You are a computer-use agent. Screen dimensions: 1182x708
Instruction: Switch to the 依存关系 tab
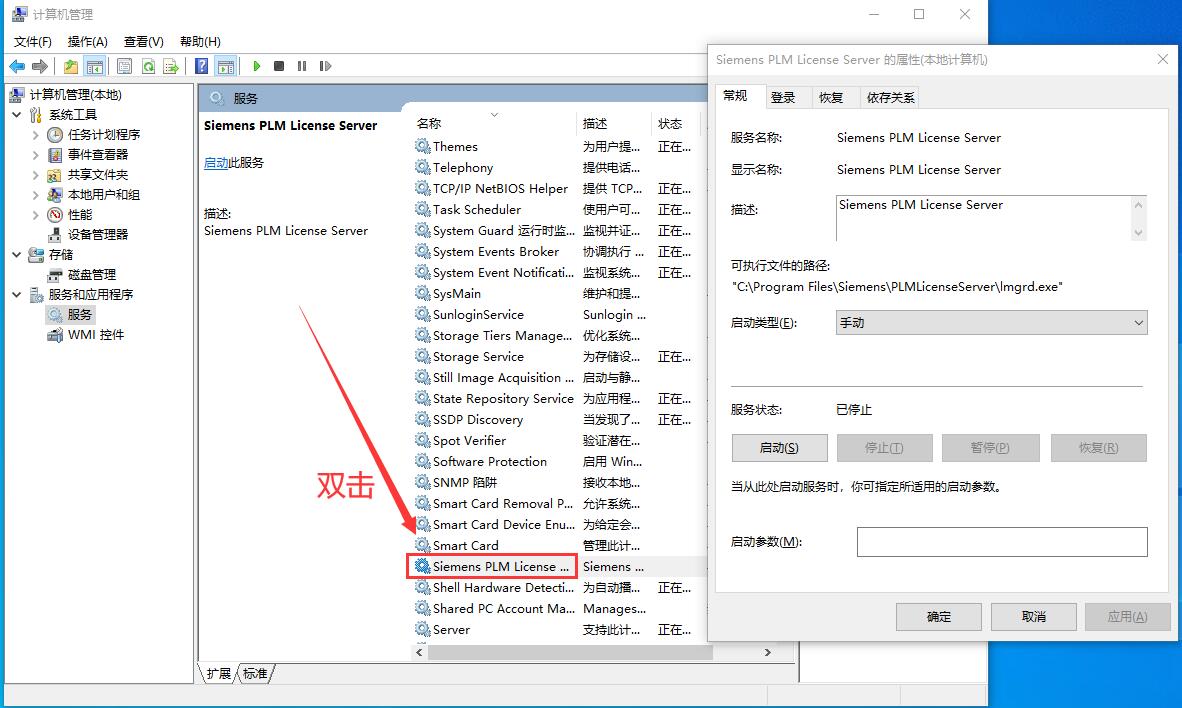pyautogui.click(x=890, y=97)
